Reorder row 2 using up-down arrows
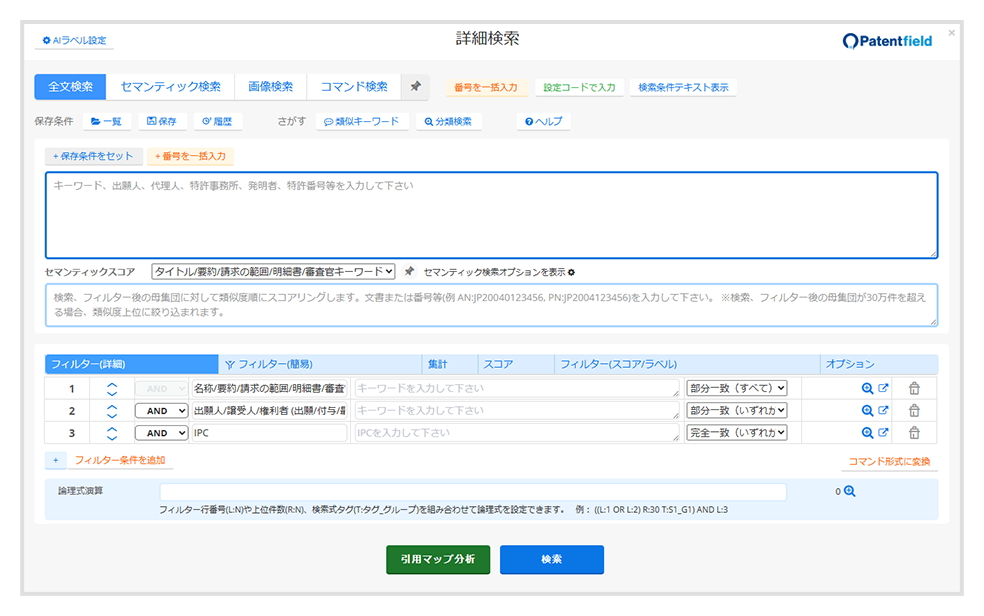Image resolution: width=984 pixels, height=616 pixels. pos(112,411)
